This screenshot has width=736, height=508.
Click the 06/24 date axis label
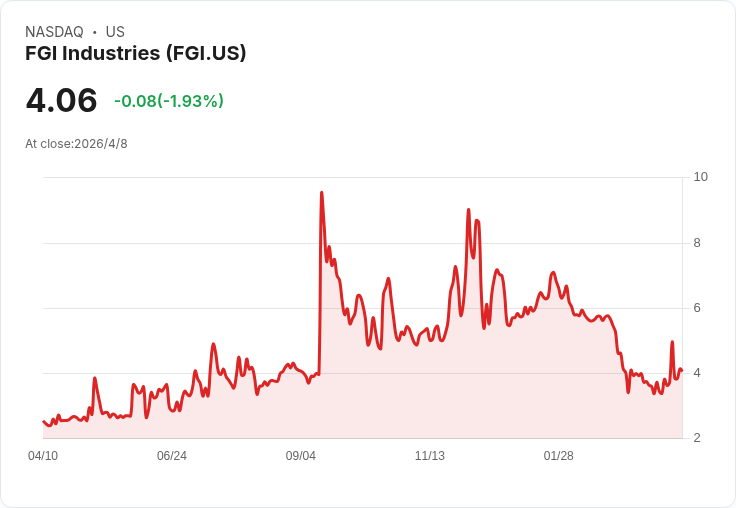point(172,456)
